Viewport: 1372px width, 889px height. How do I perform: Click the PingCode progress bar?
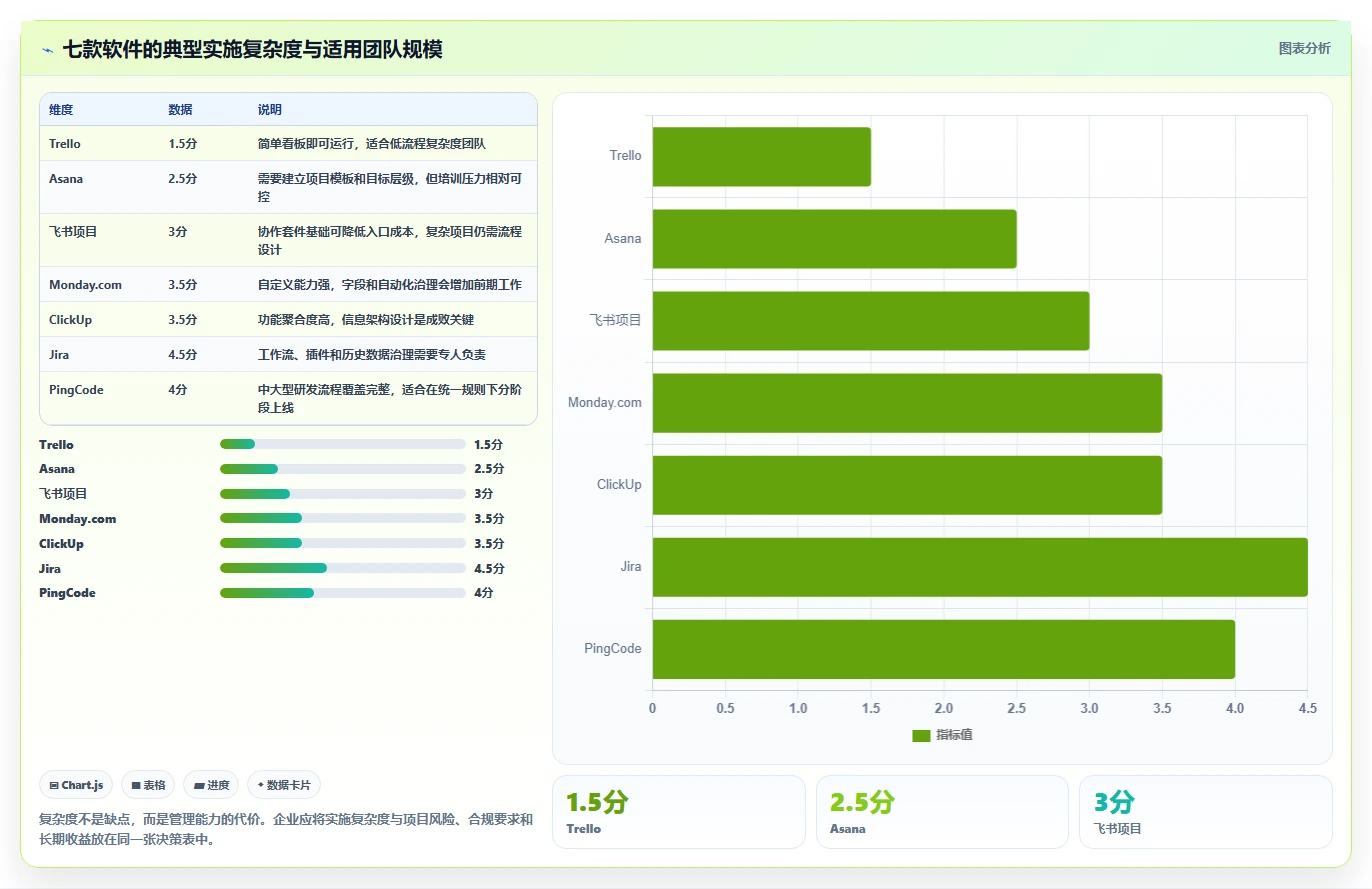click(x=343, y=593)
